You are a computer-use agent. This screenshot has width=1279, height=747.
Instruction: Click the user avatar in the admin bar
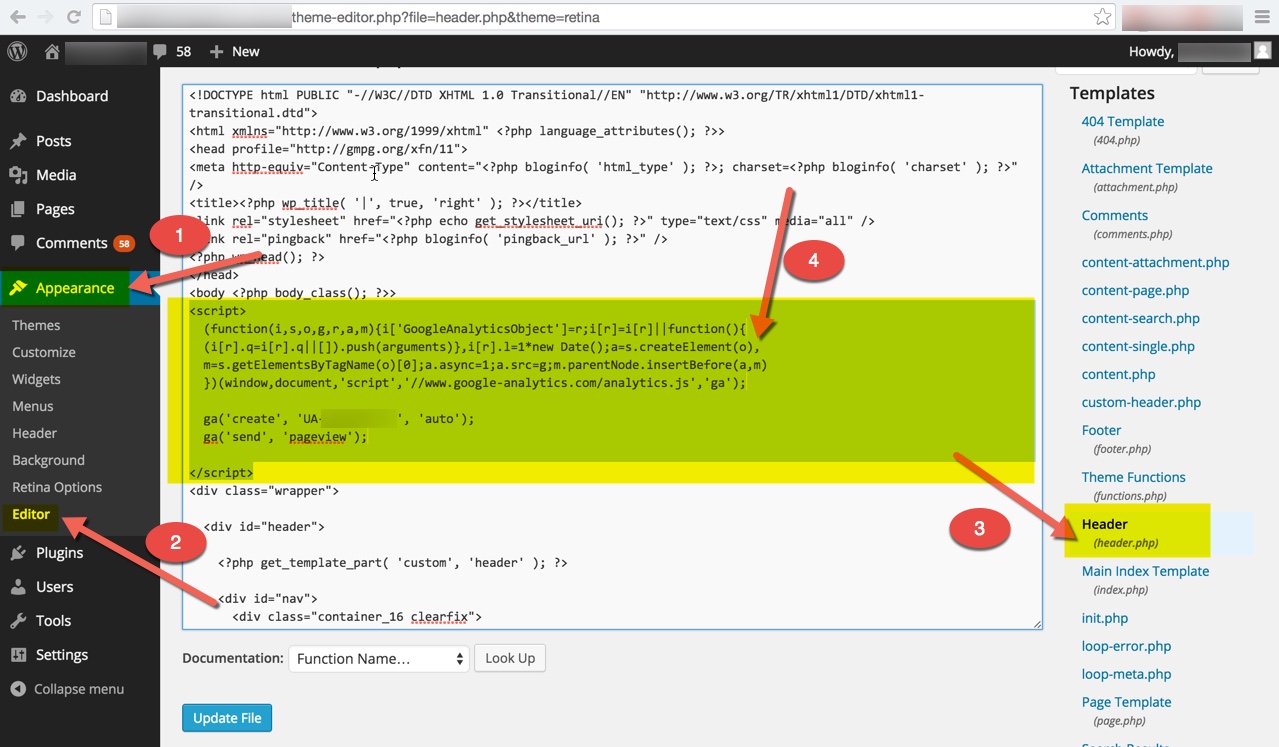click(x=1264, y=51)
